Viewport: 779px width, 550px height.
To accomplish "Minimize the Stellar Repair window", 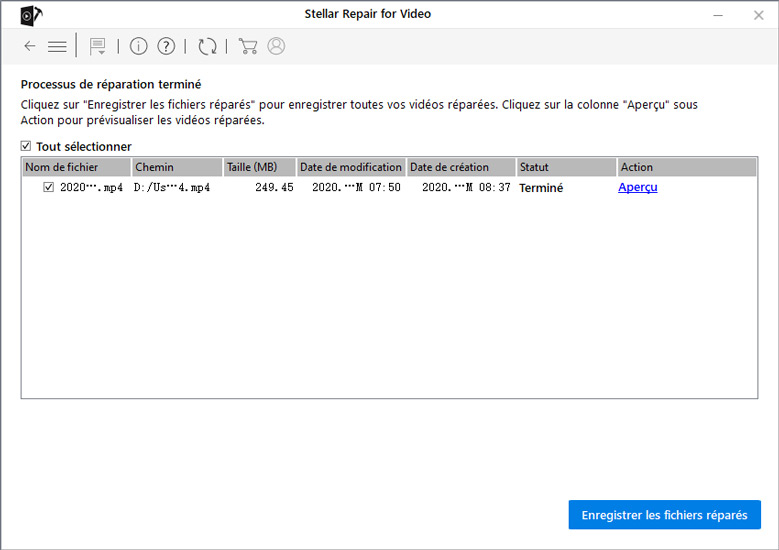I will click(718, 15).
